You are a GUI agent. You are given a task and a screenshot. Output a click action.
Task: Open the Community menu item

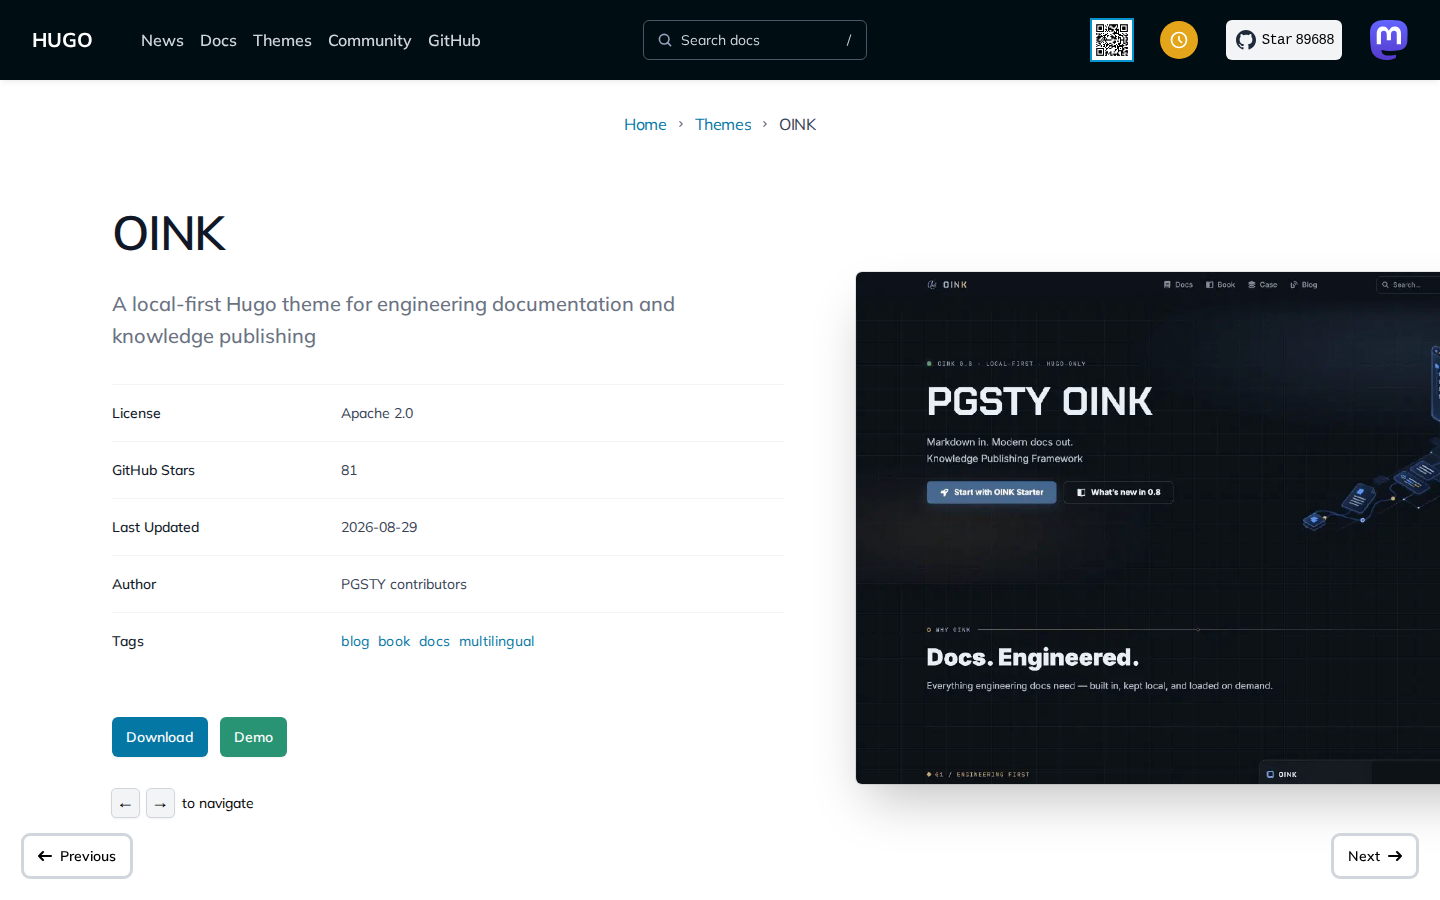click(x=370, y=40)
